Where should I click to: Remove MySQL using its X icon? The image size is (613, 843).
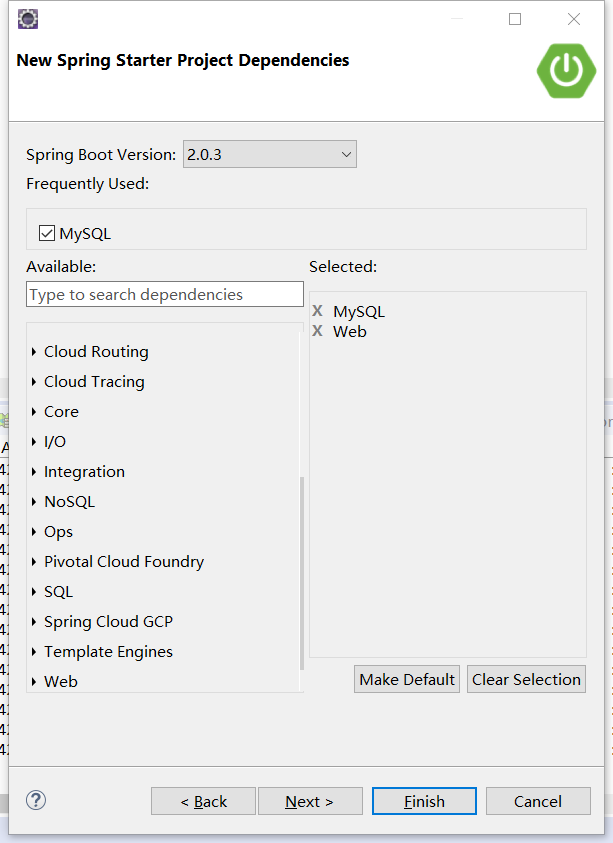(318, 311)
